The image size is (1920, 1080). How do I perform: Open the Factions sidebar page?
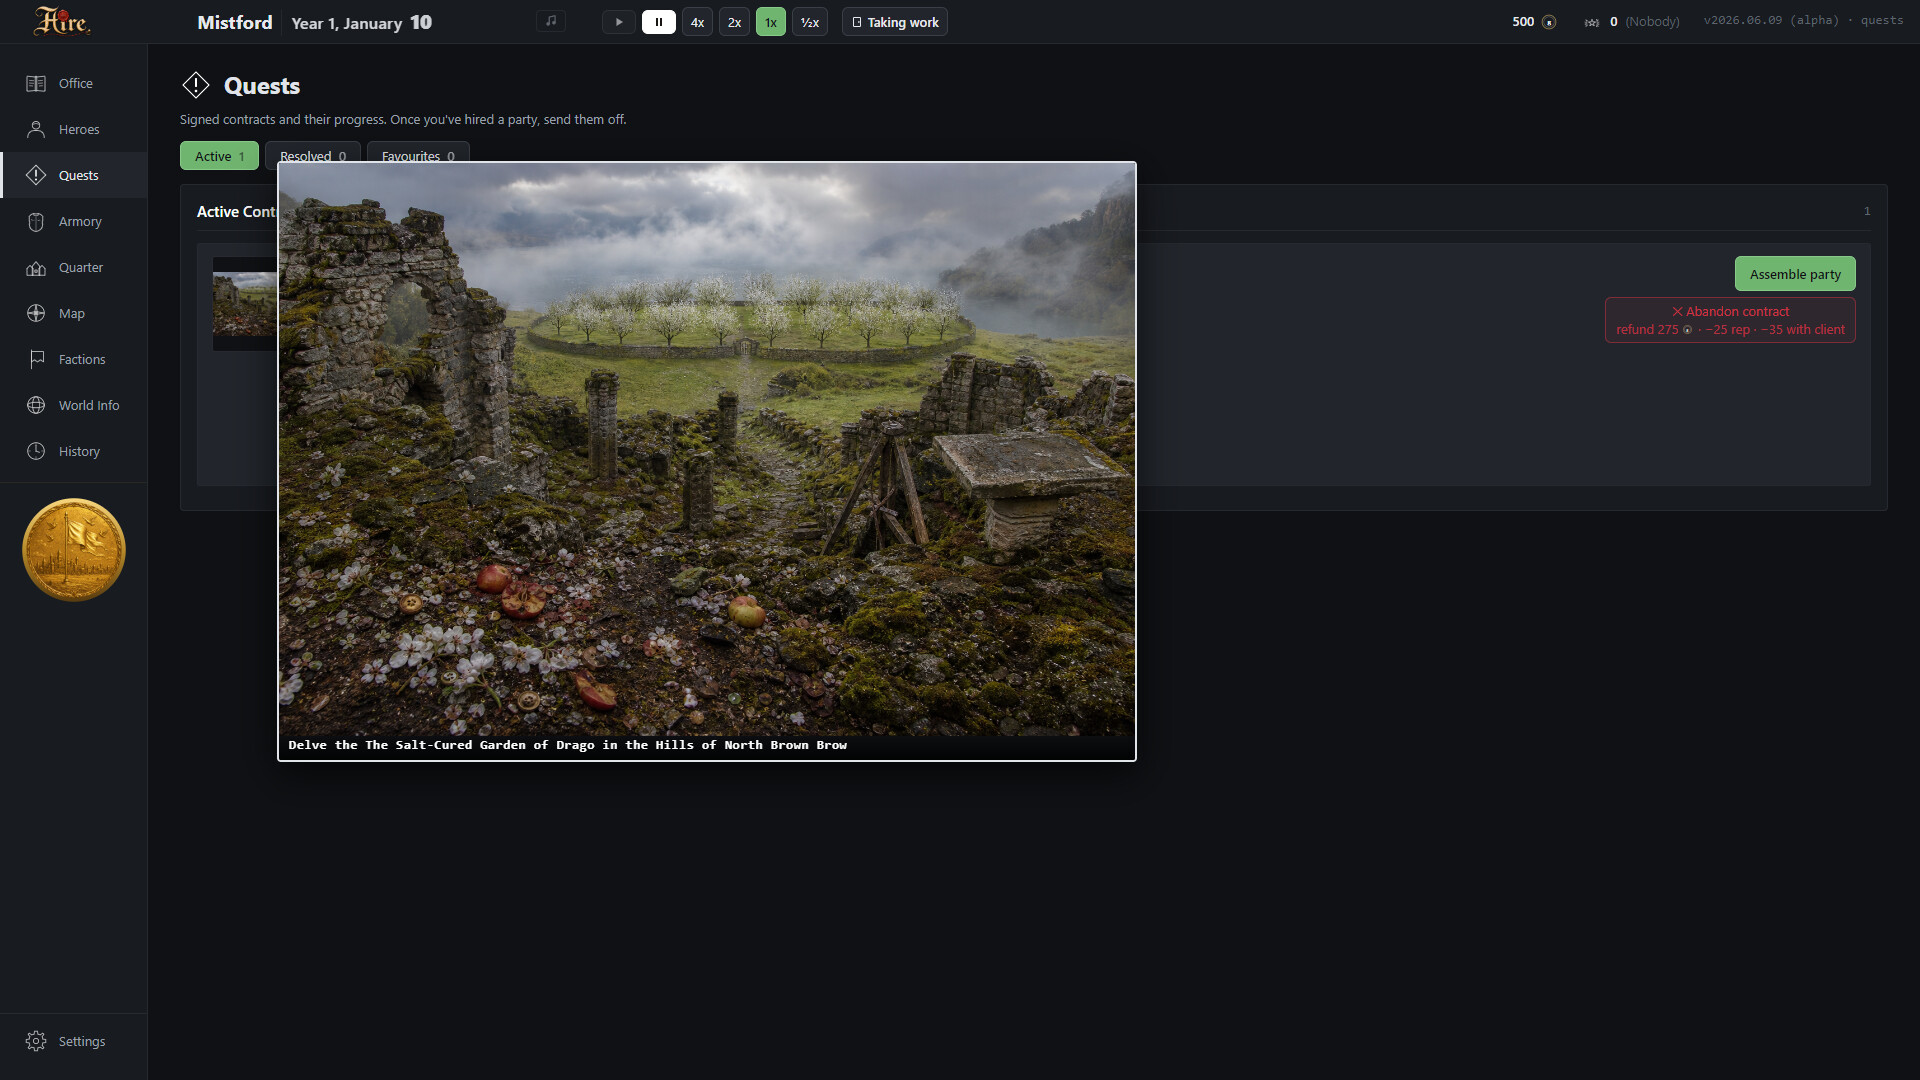coord(74,360)
